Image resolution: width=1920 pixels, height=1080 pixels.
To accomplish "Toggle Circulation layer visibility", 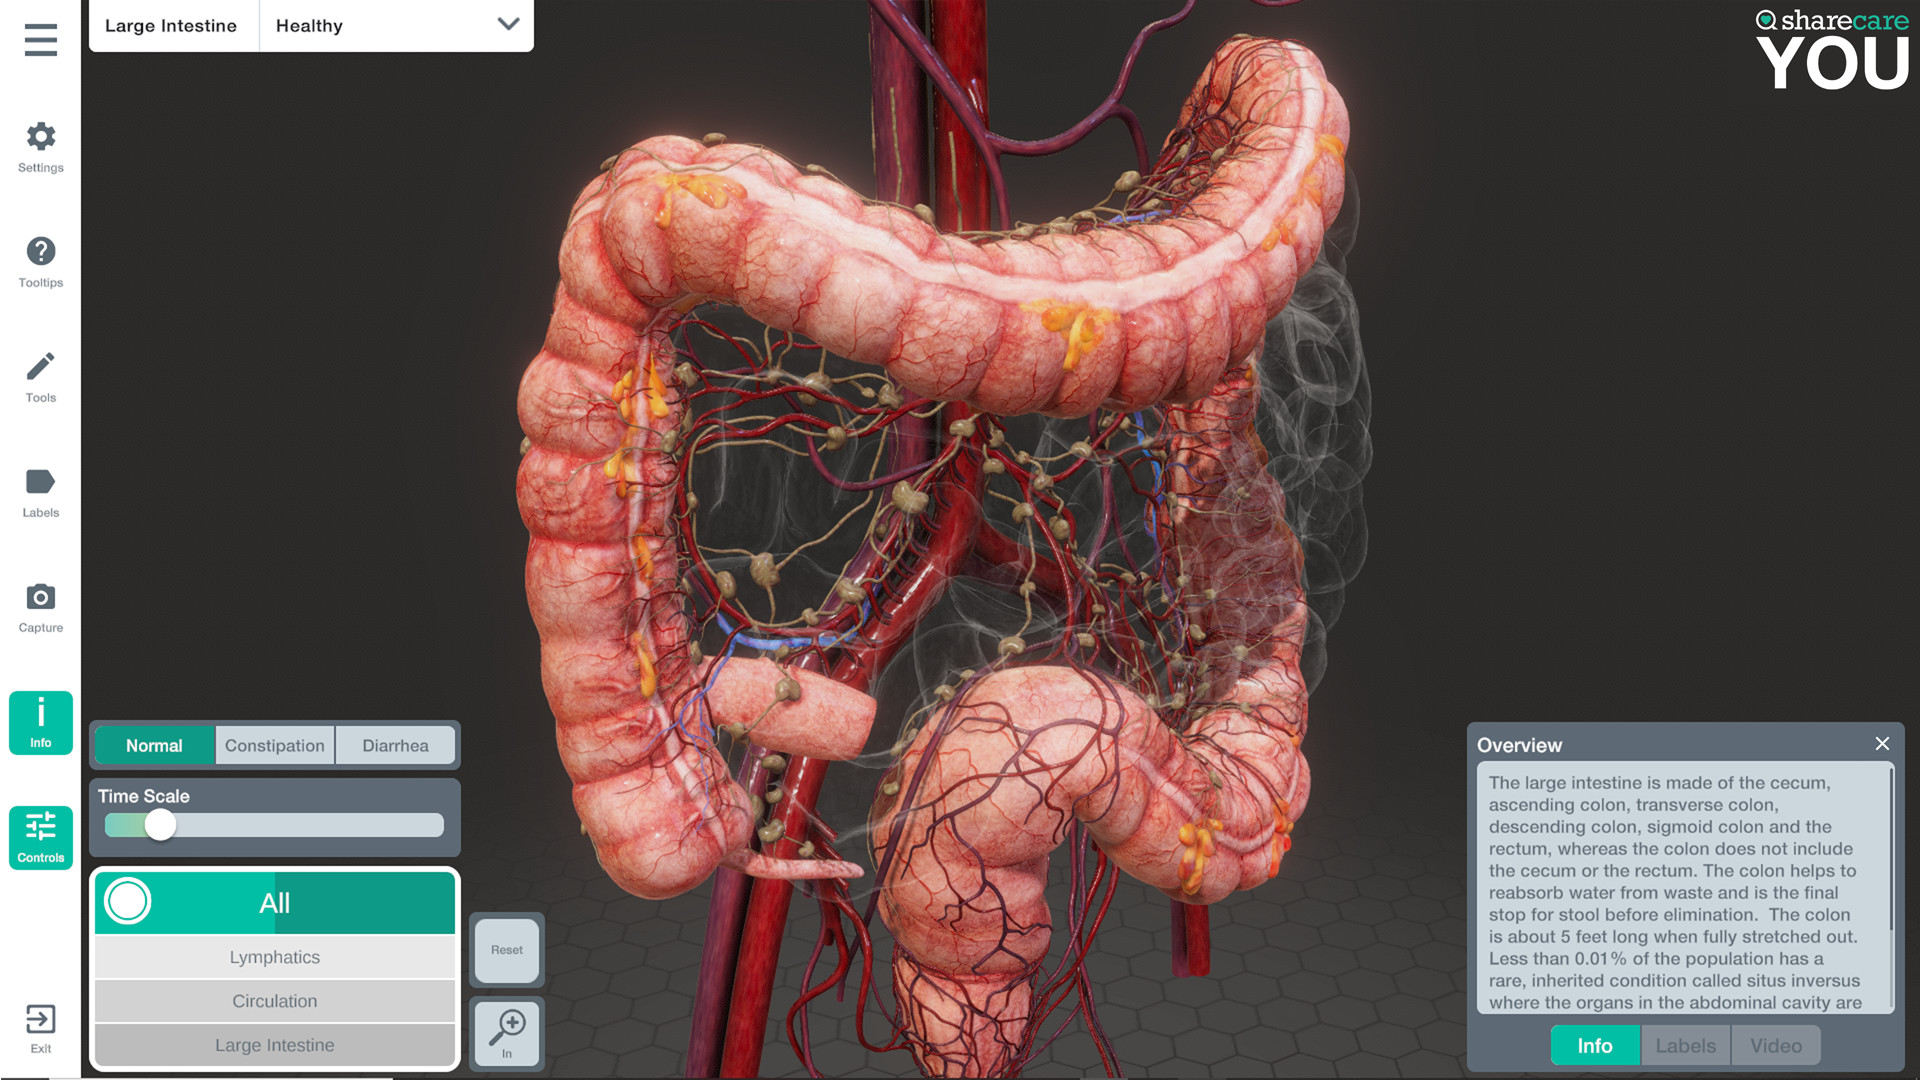I will (273, 1000).
